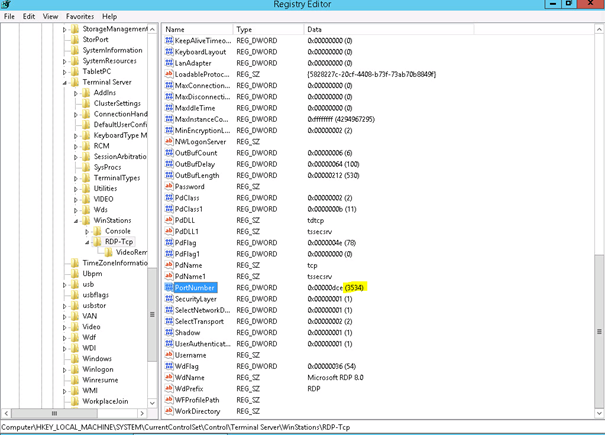
Task: Click the SecurityLayer DWORD icon
Action: coord(168,298)
